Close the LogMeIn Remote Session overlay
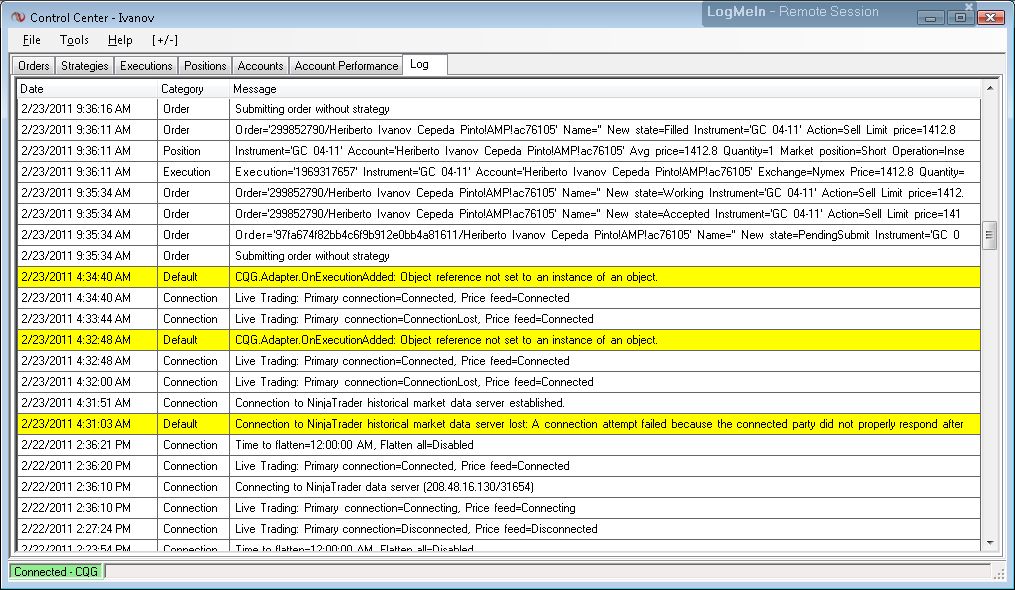1015x590 pixels. tap(969, 6)
